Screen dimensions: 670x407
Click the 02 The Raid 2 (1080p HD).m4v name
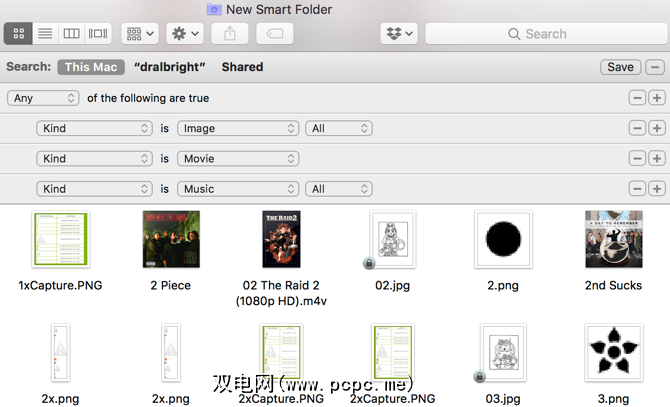281,293
